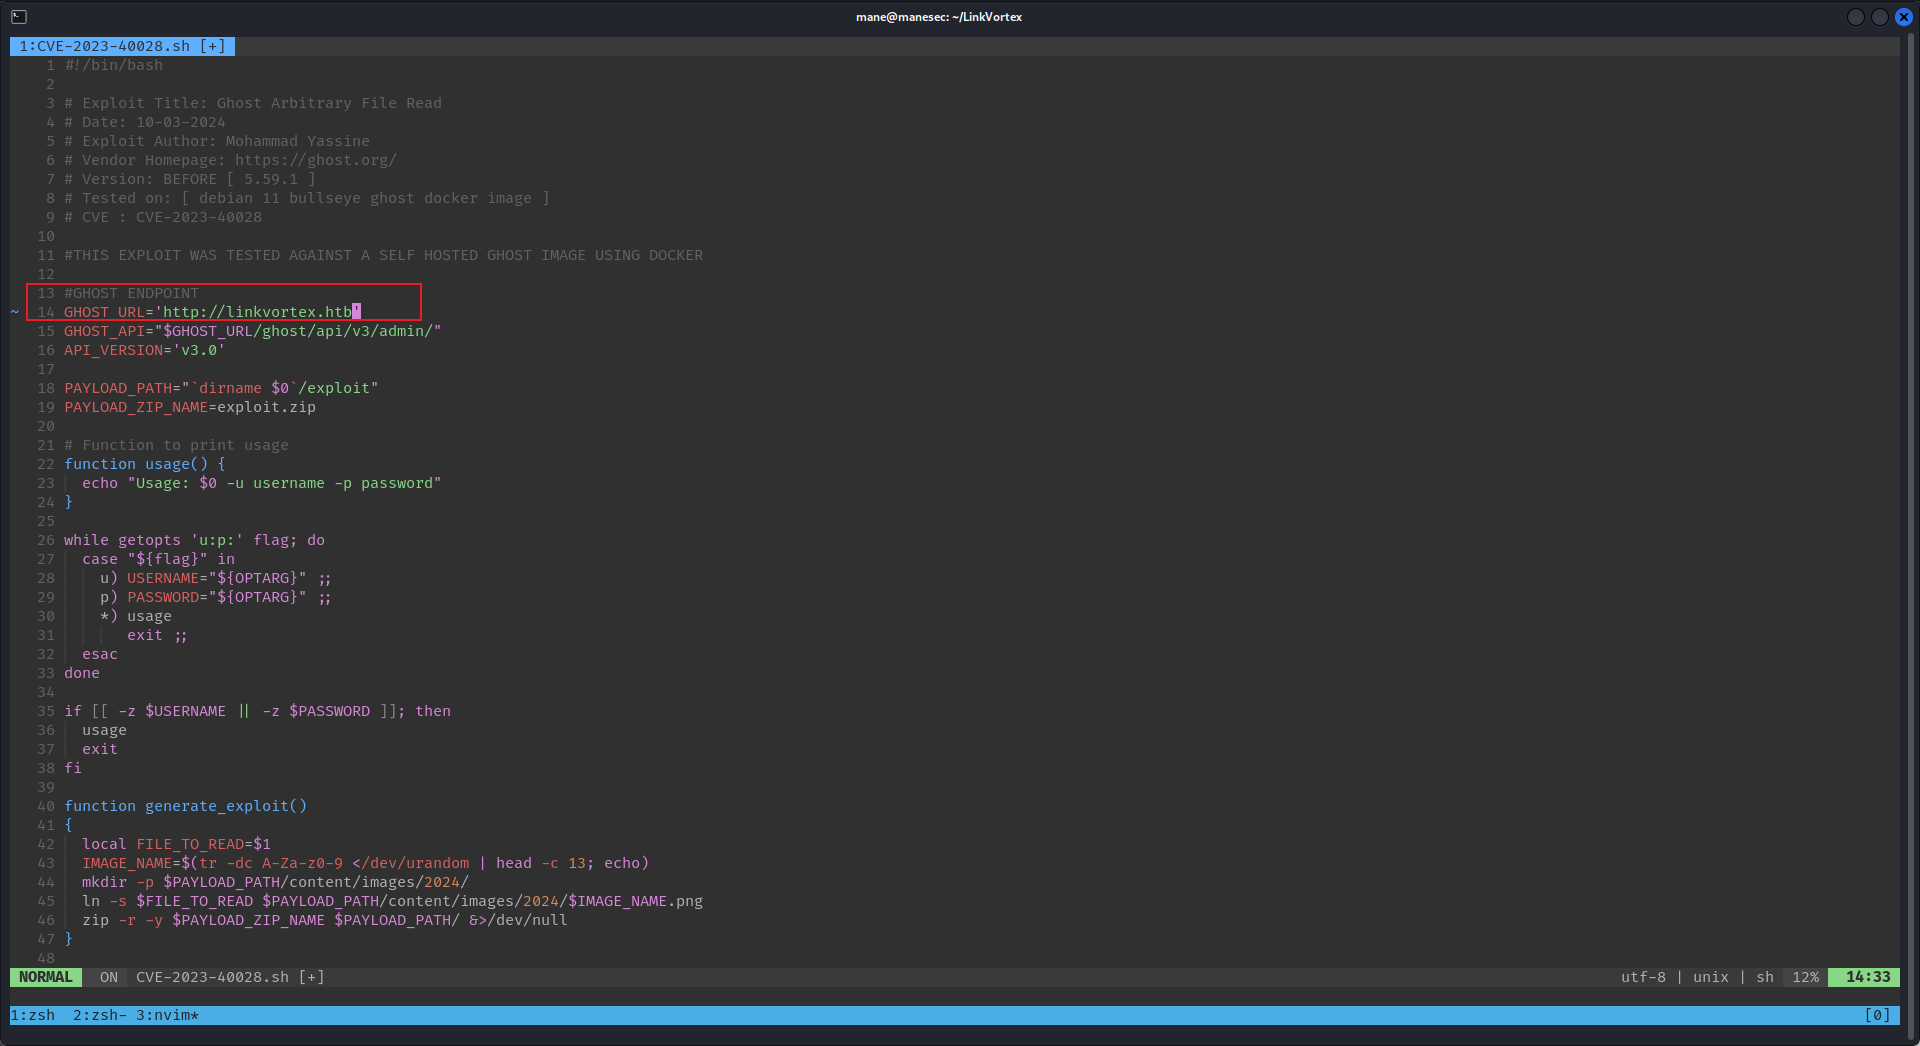Click the IMAGE_NAME urandom assignment line

click(x=366, y=863)
